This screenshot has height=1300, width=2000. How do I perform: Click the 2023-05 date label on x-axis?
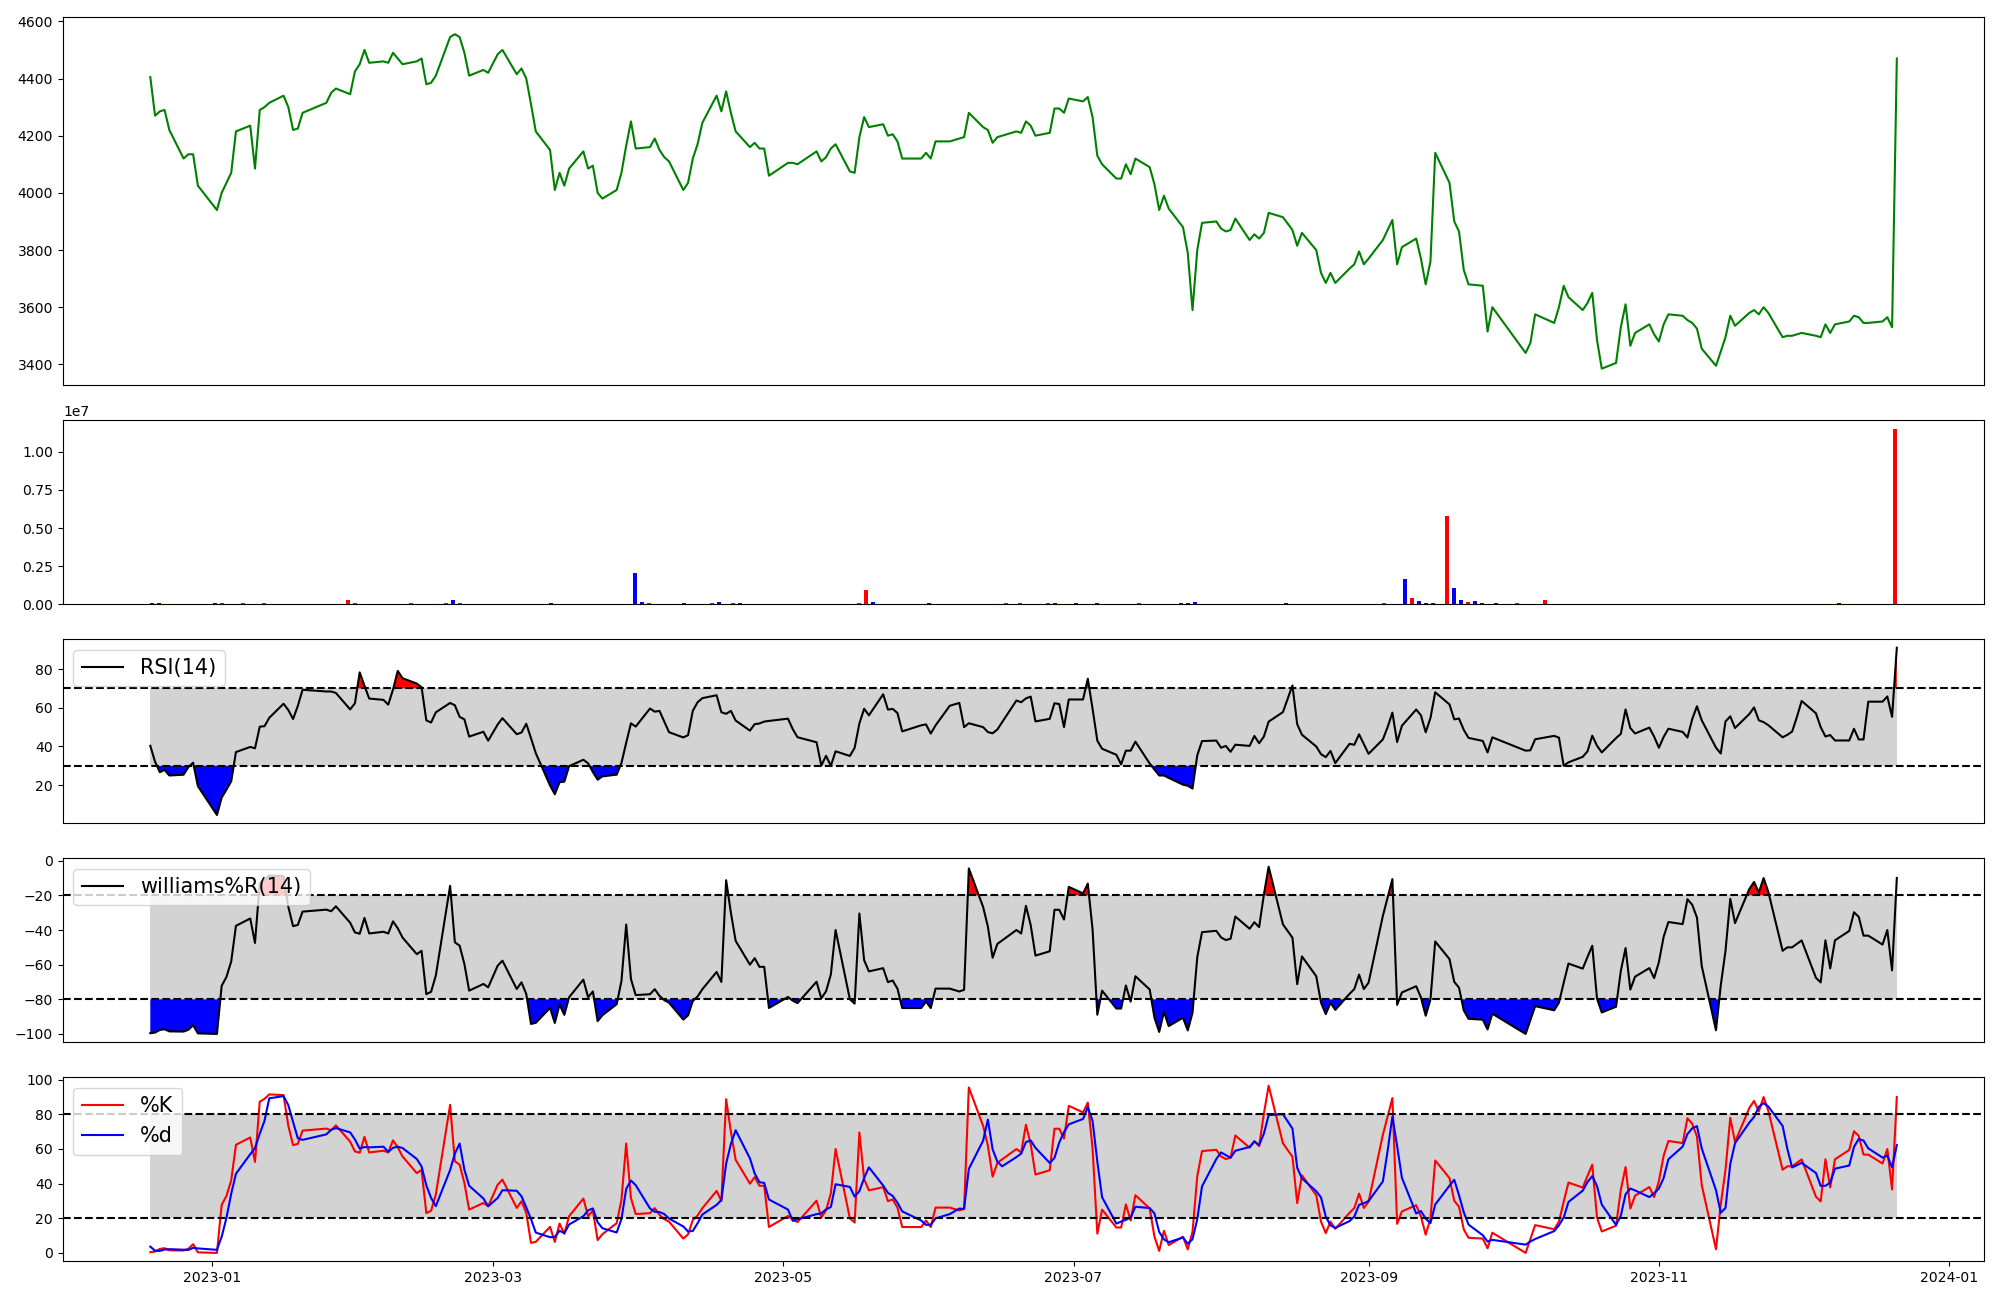(x=783, y=1277)
